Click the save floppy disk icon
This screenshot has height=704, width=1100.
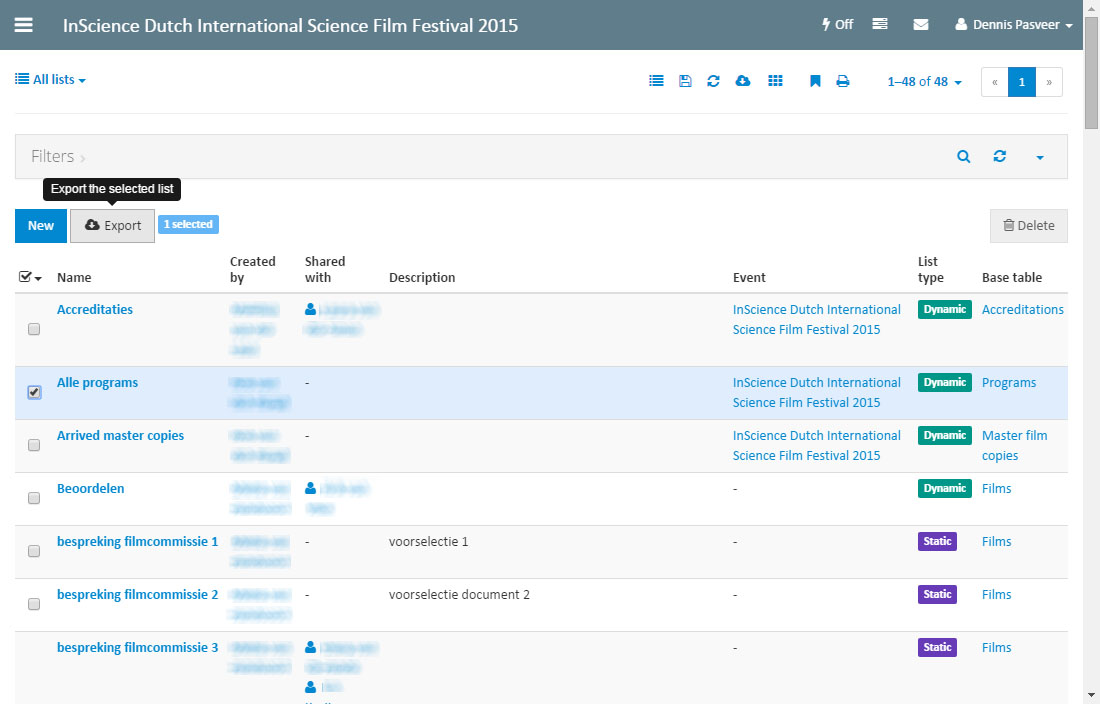[685, 82]
